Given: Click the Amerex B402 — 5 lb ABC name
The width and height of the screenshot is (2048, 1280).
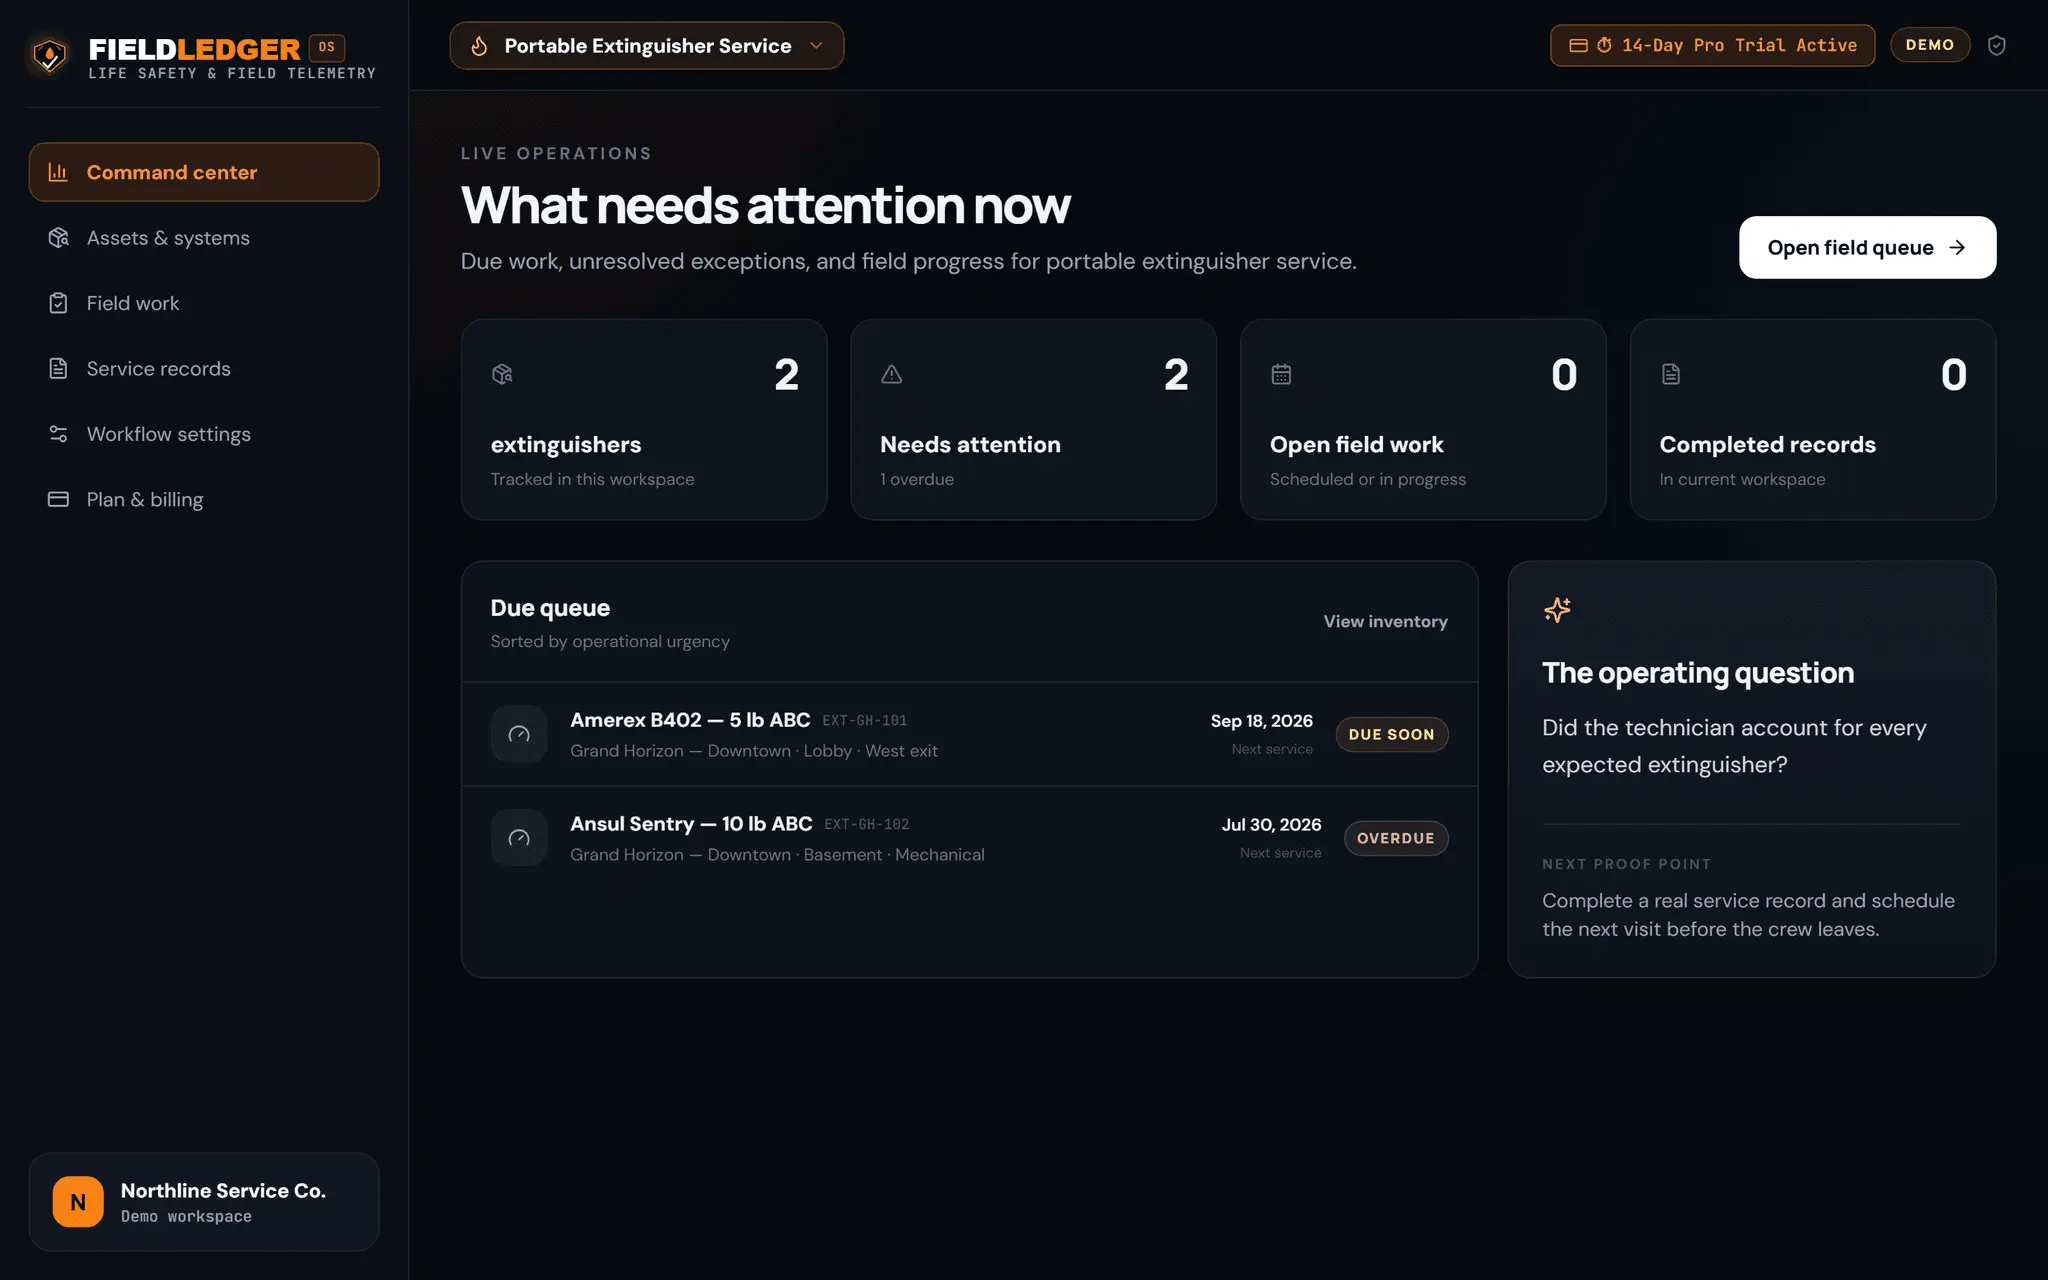Looking at the screenshot, I should 690,720.
